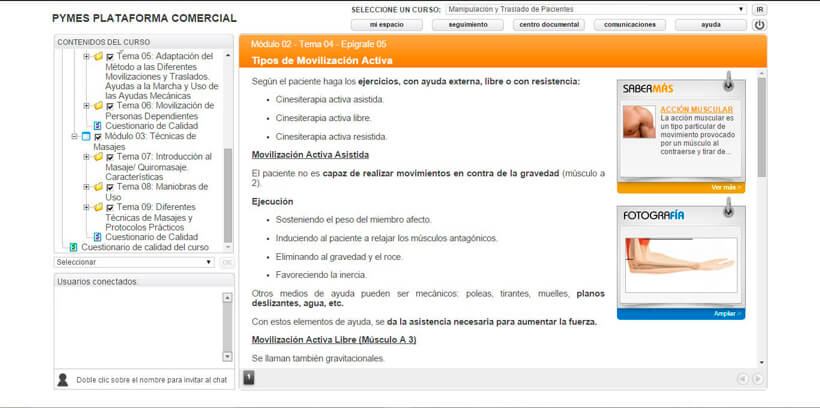Collapse the Módulo 03 tree node
820x408 pixels.
[75, 137]
